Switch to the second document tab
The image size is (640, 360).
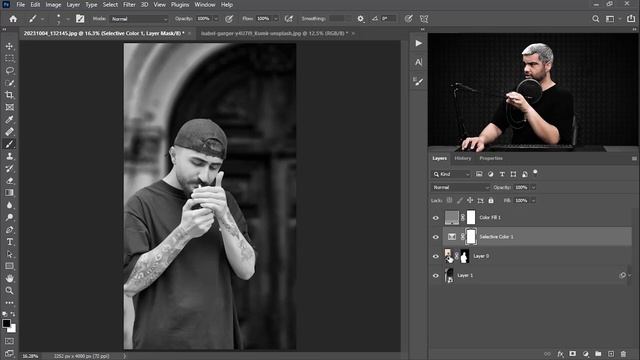(x=274, y=33)
